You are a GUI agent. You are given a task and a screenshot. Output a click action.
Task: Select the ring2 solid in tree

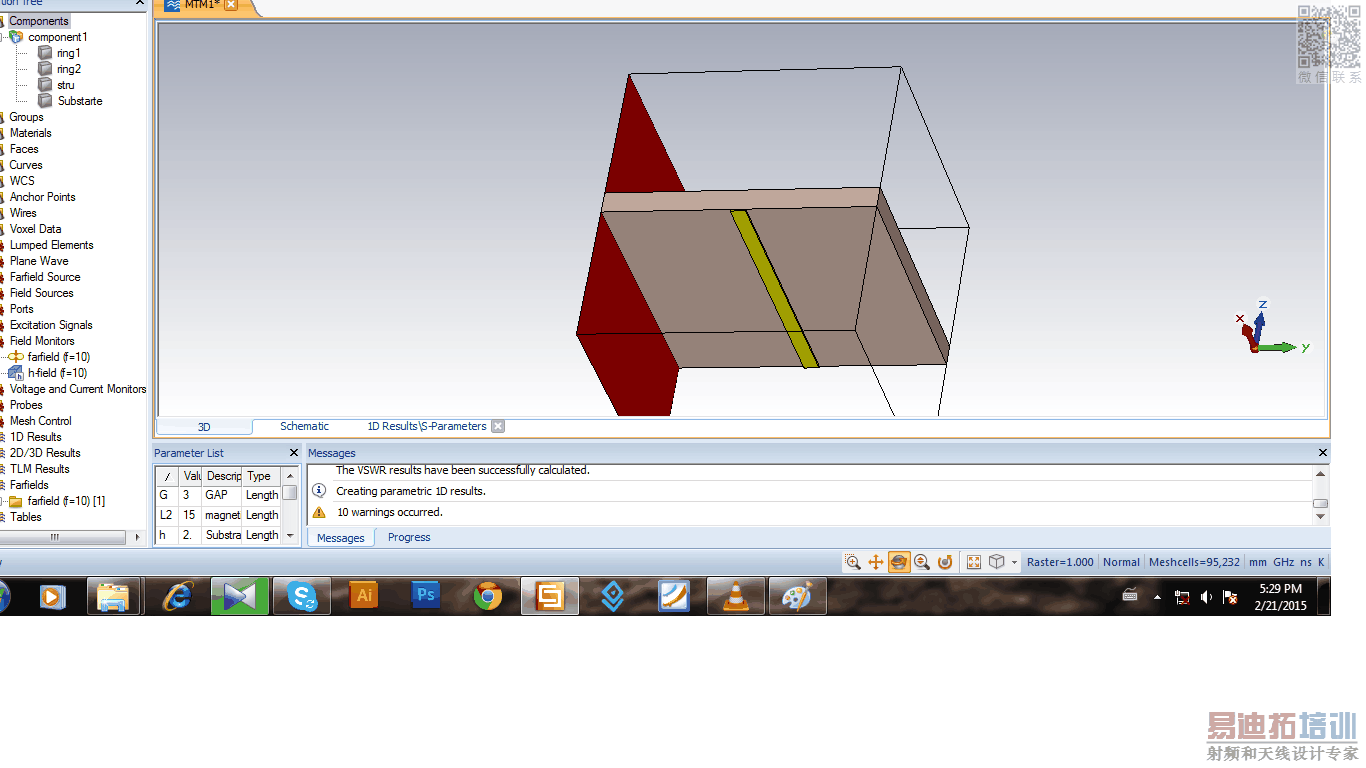tap(69, 69)
